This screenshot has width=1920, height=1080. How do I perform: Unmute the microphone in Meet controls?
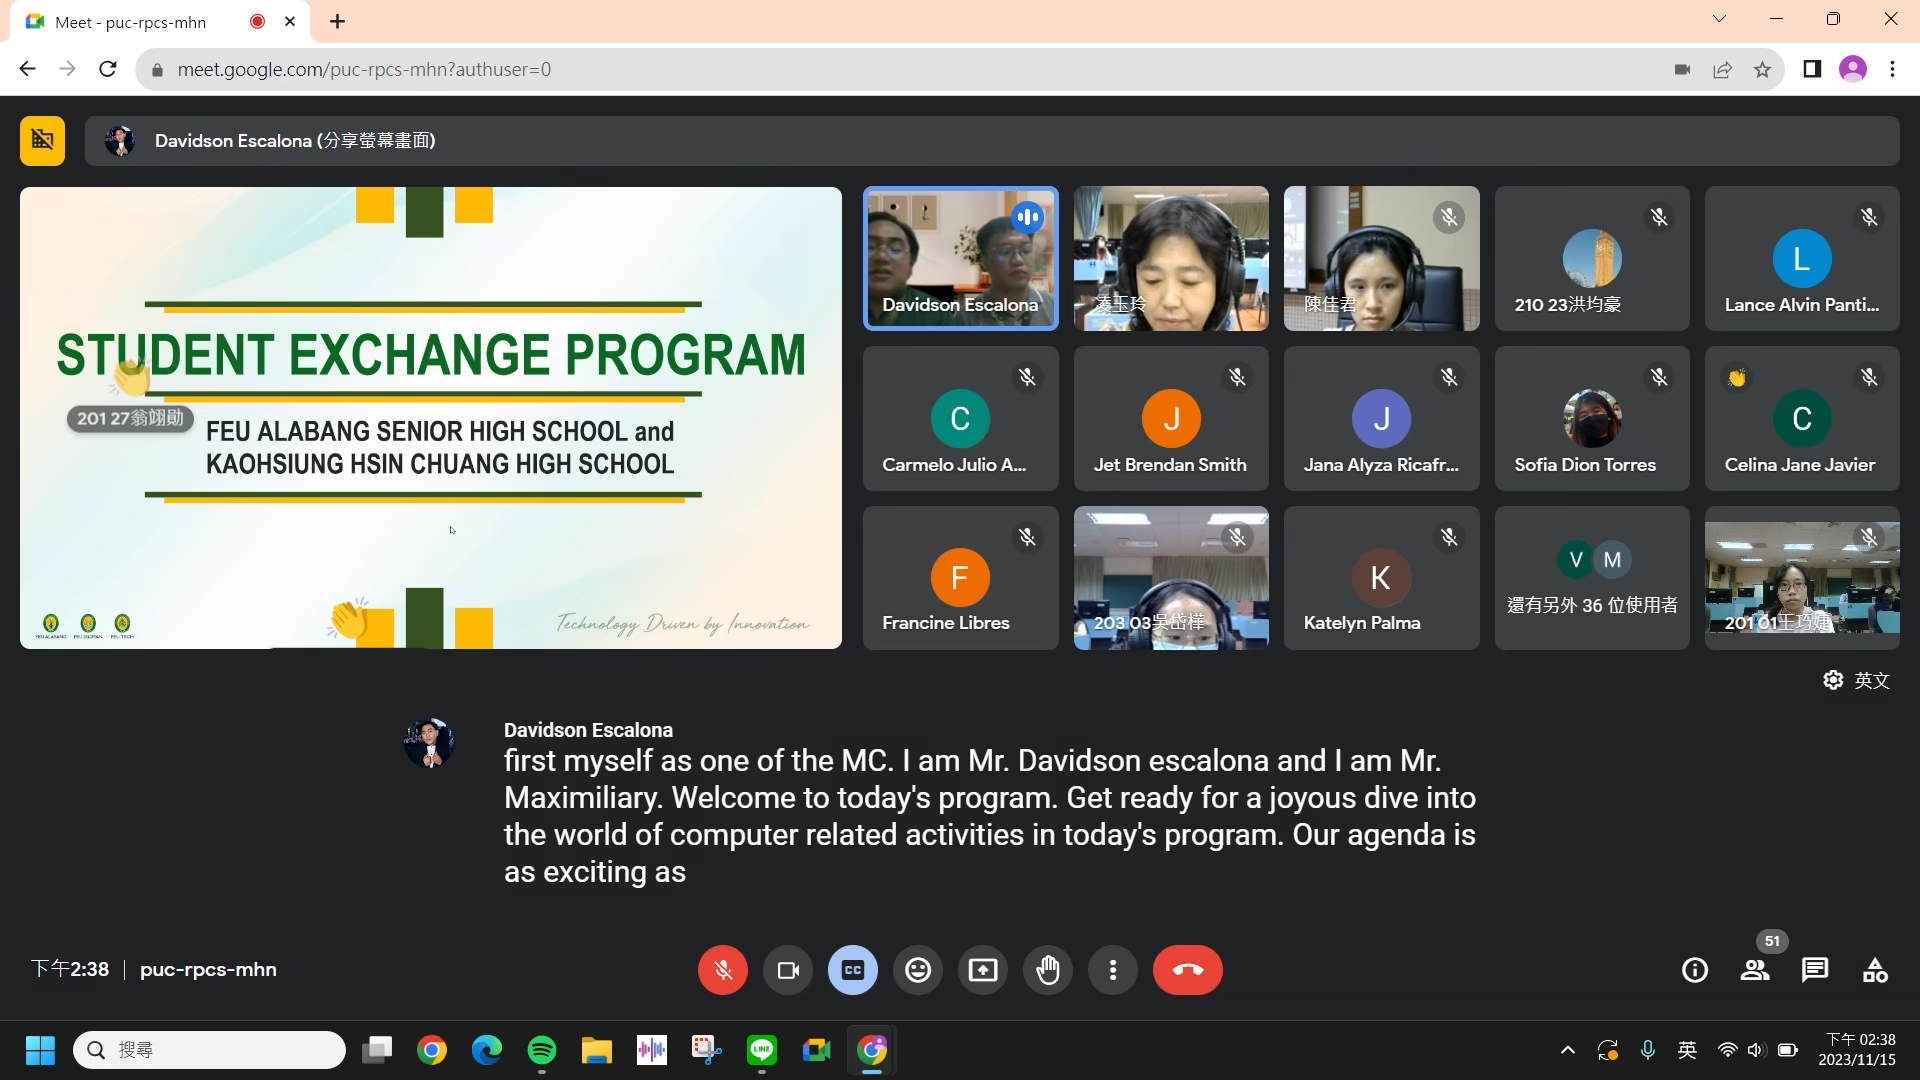[x=722, y=970]
